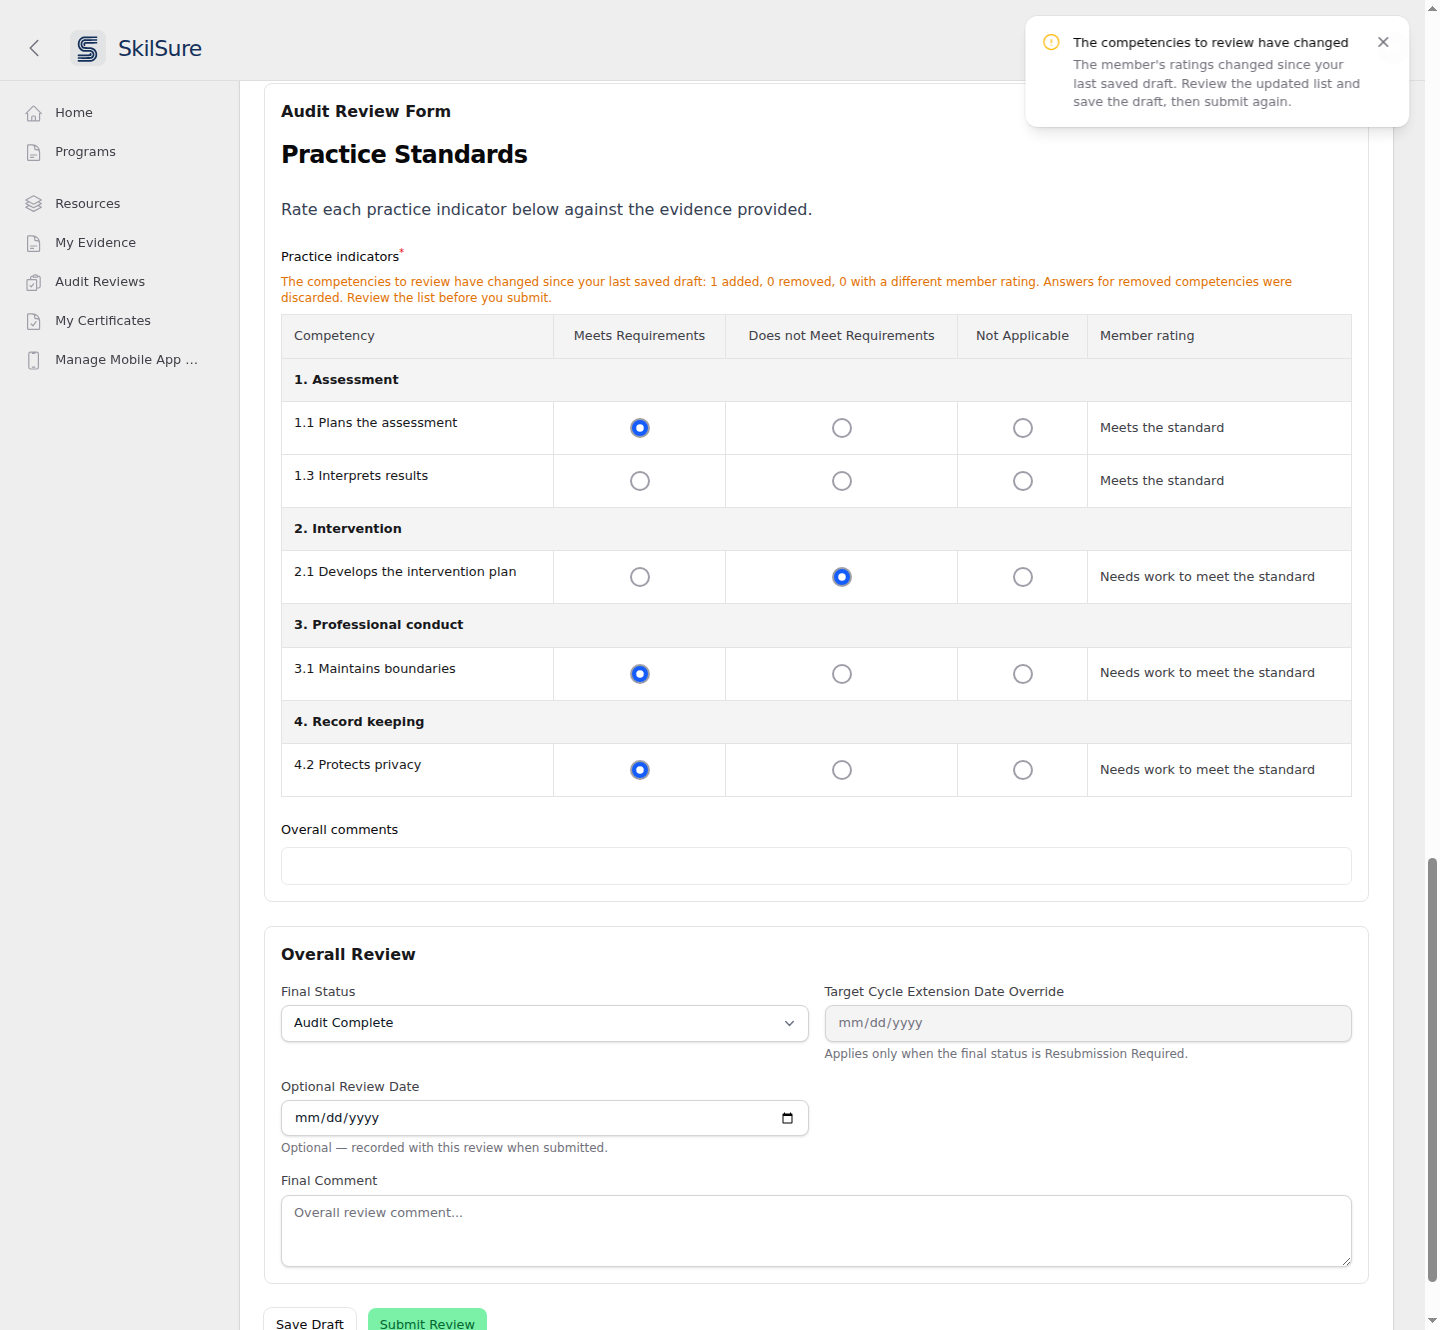1440x1330 pixels.
Task: Click the Target Cycle Extension Date Override field
Action: [1088, 1023]
